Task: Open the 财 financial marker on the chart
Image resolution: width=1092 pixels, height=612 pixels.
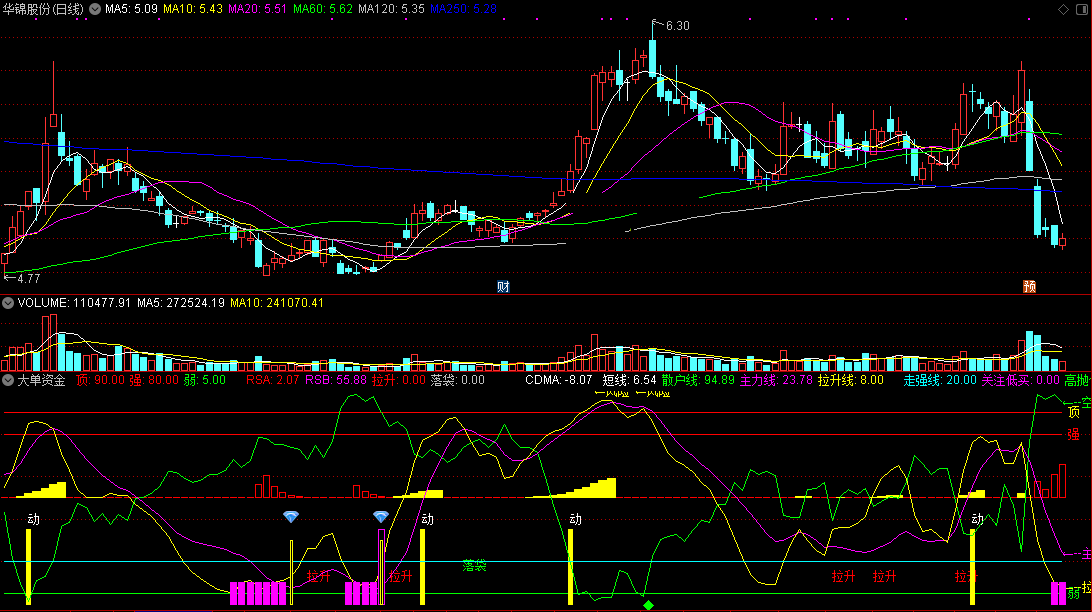Action: click(x=503, y=286)
